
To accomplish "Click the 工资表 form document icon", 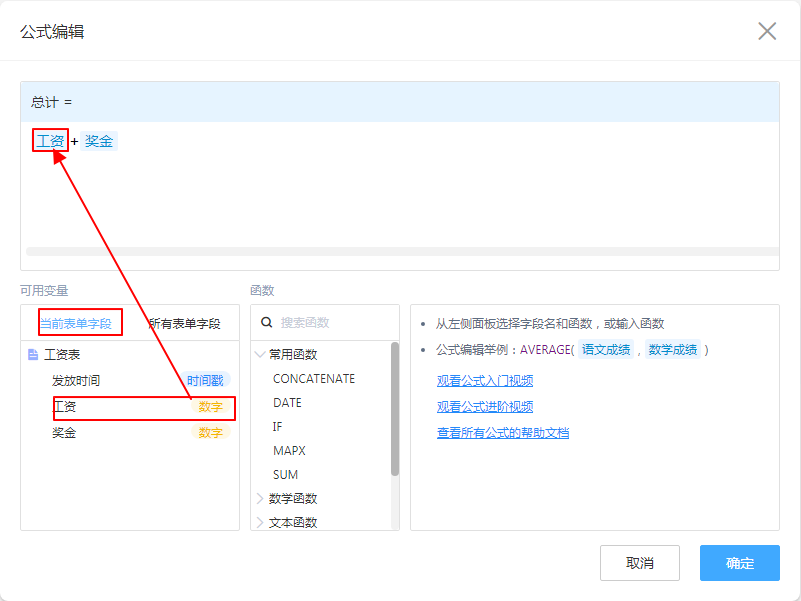I will pos(33,355).
